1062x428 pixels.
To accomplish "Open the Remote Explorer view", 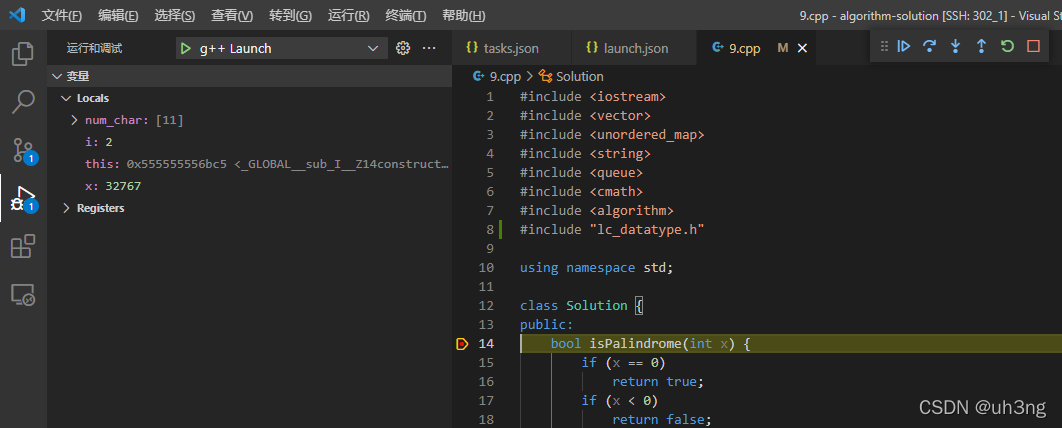I will coord(23,295).
